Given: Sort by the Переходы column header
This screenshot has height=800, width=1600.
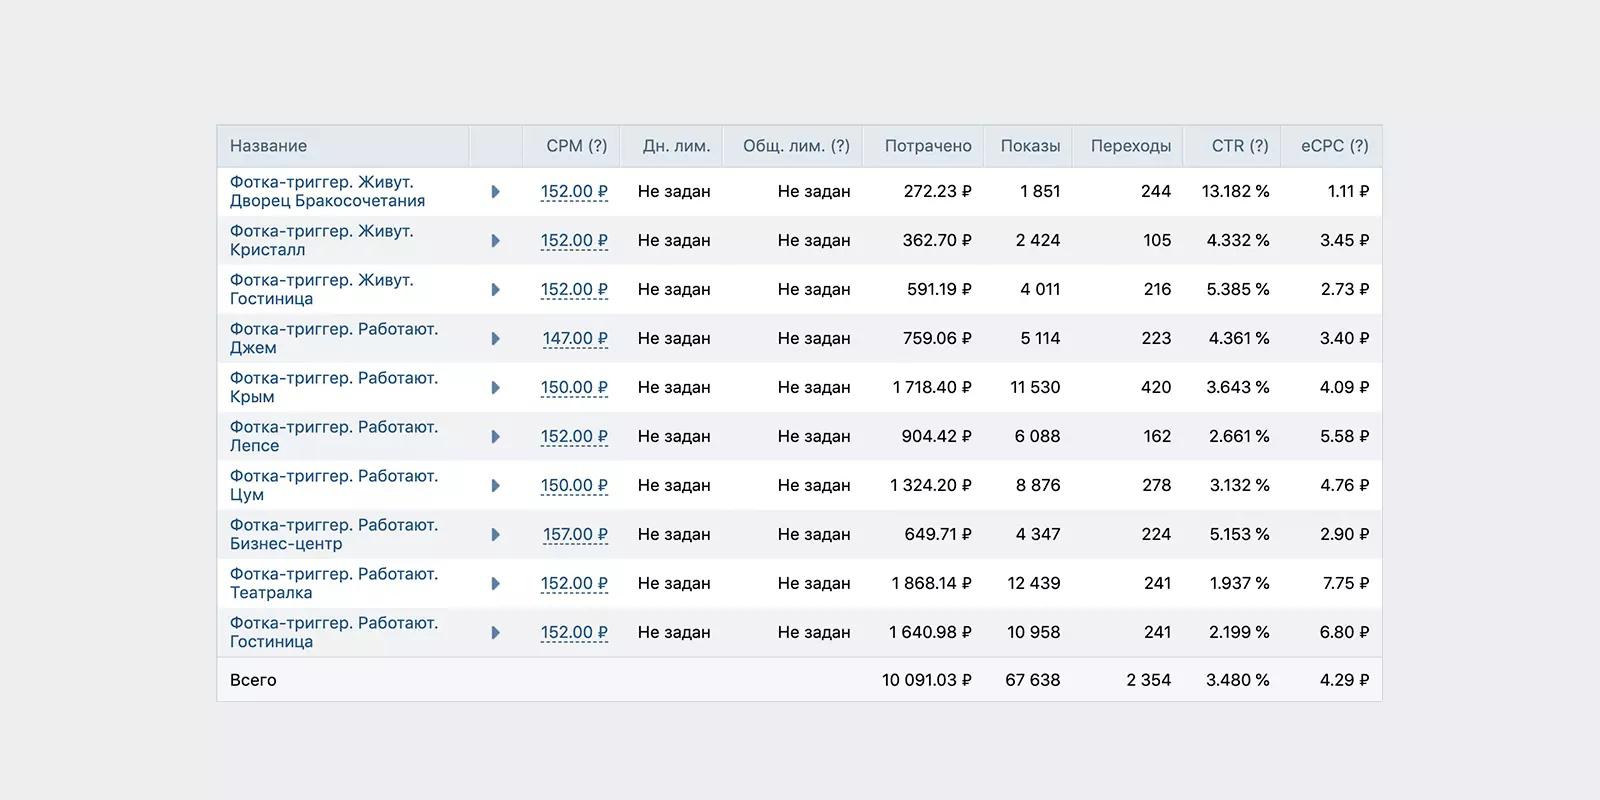Looking at the screenshot, I should 1131,146.
